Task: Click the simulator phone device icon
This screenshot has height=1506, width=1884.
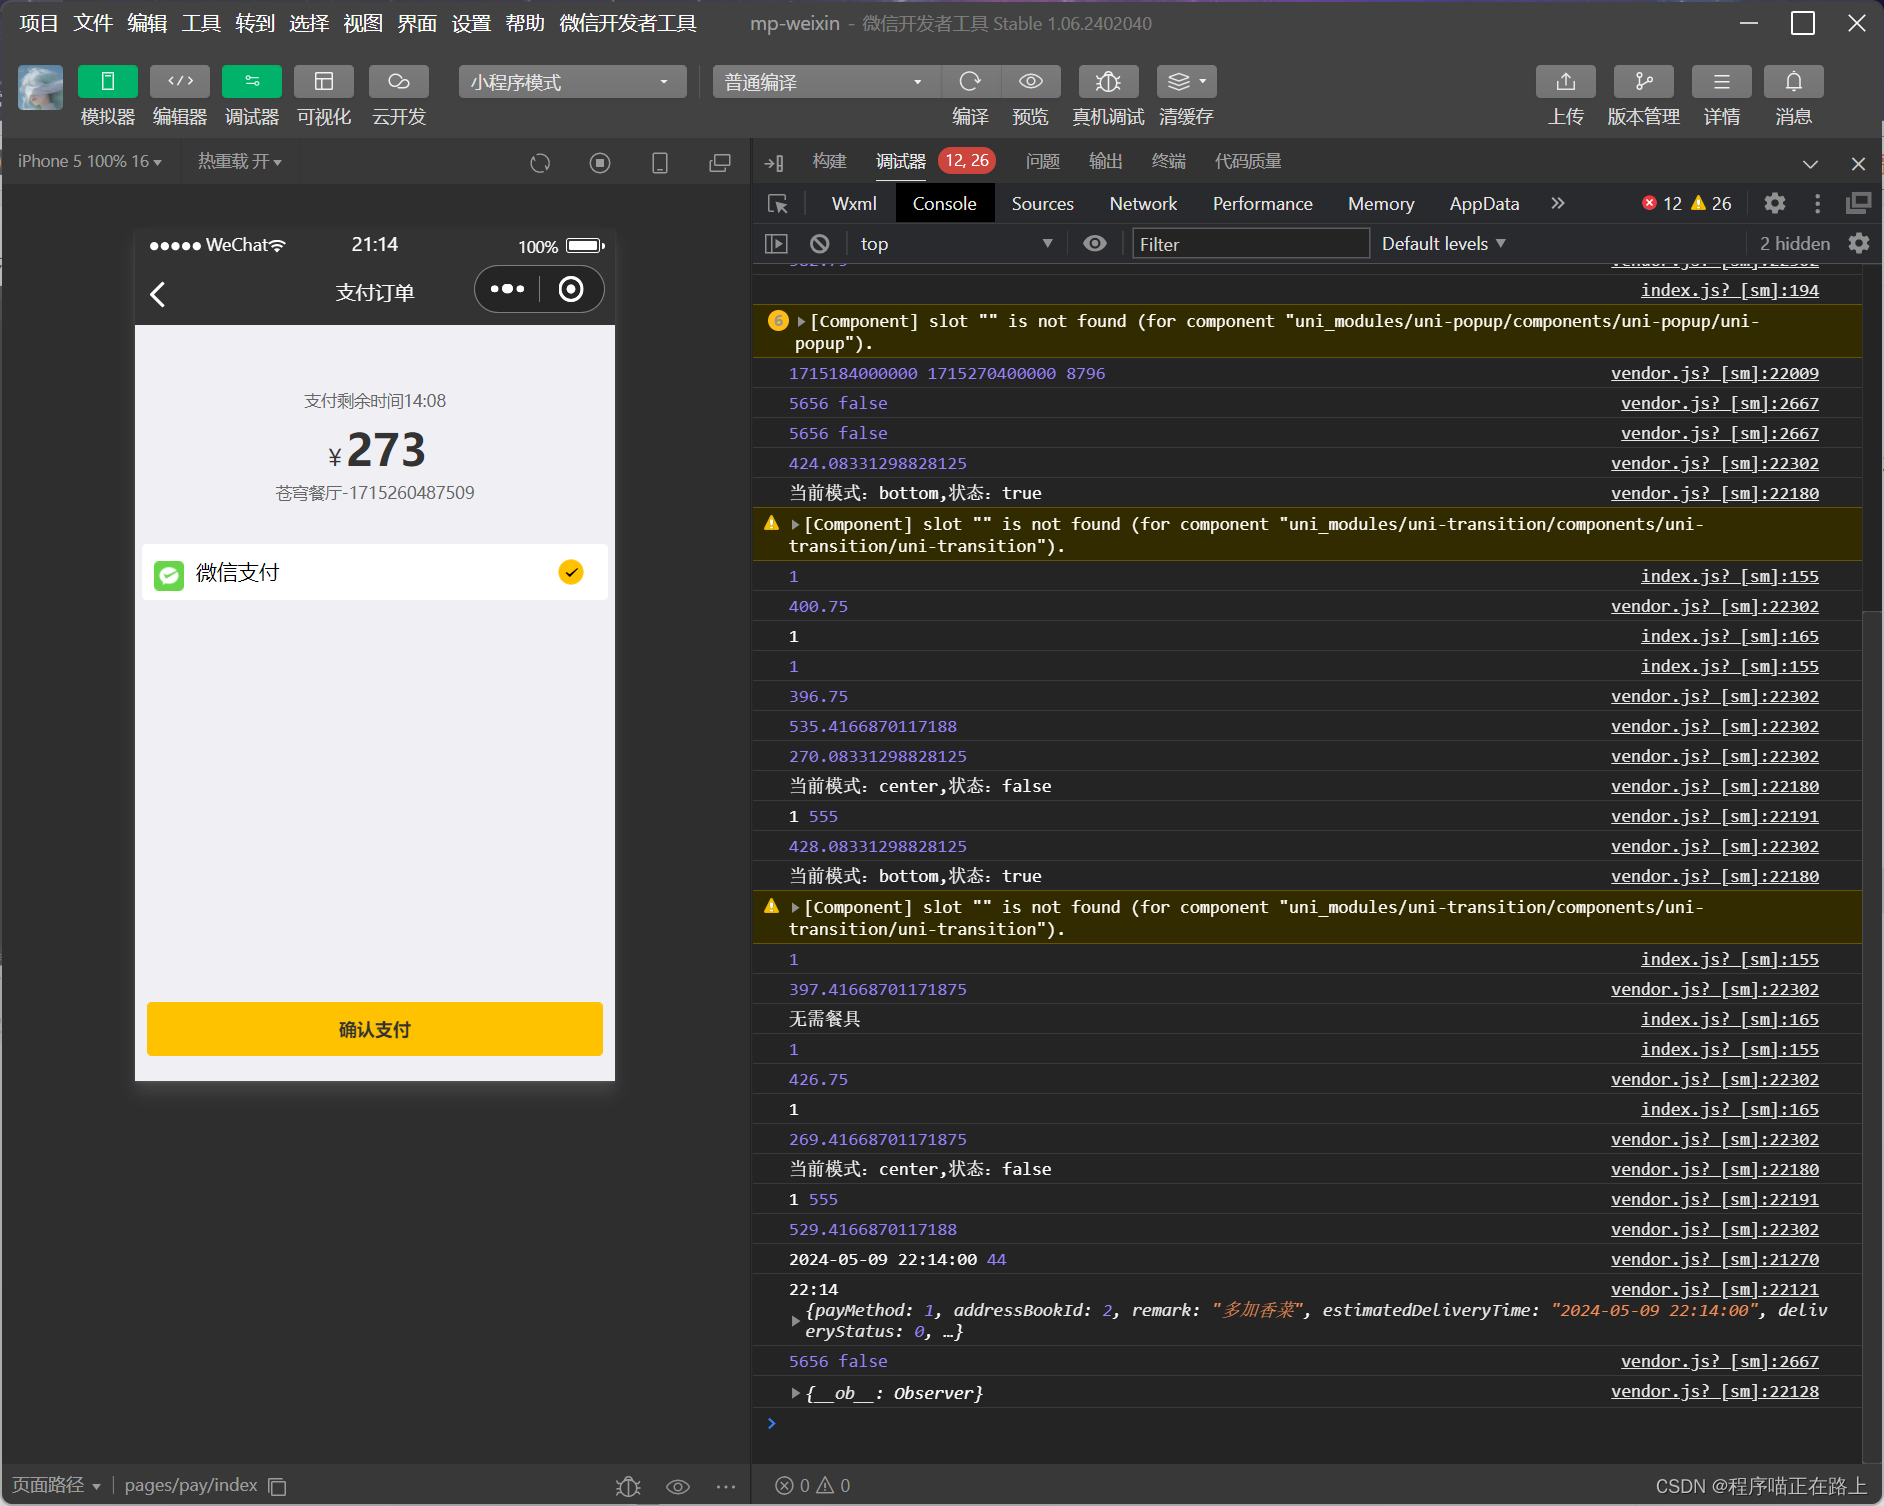Action: (660, 163)
